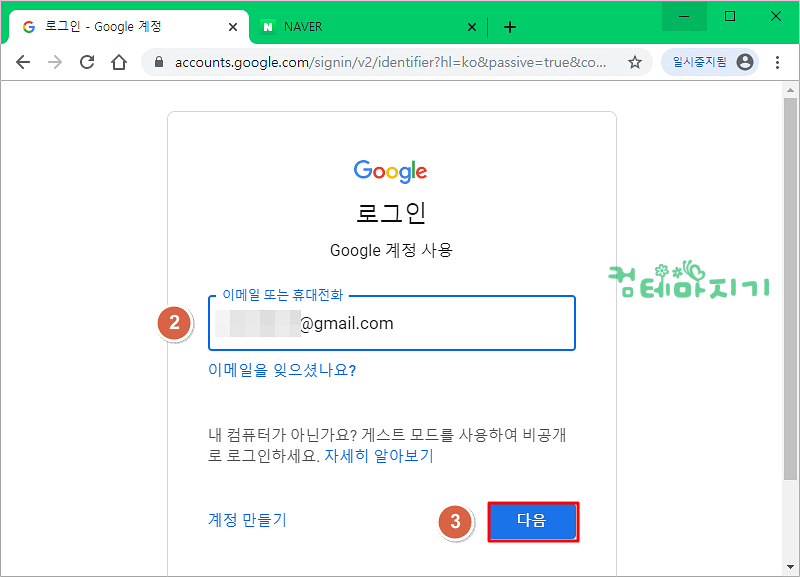Close the Chrome window
The image size is (800, 577).
(x=776, y=16)
